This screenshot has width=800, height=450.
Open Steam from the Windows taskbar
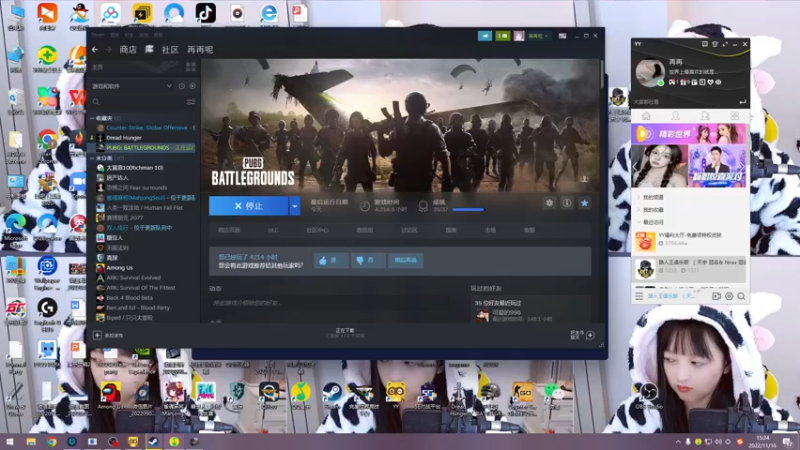pos(153,442)
